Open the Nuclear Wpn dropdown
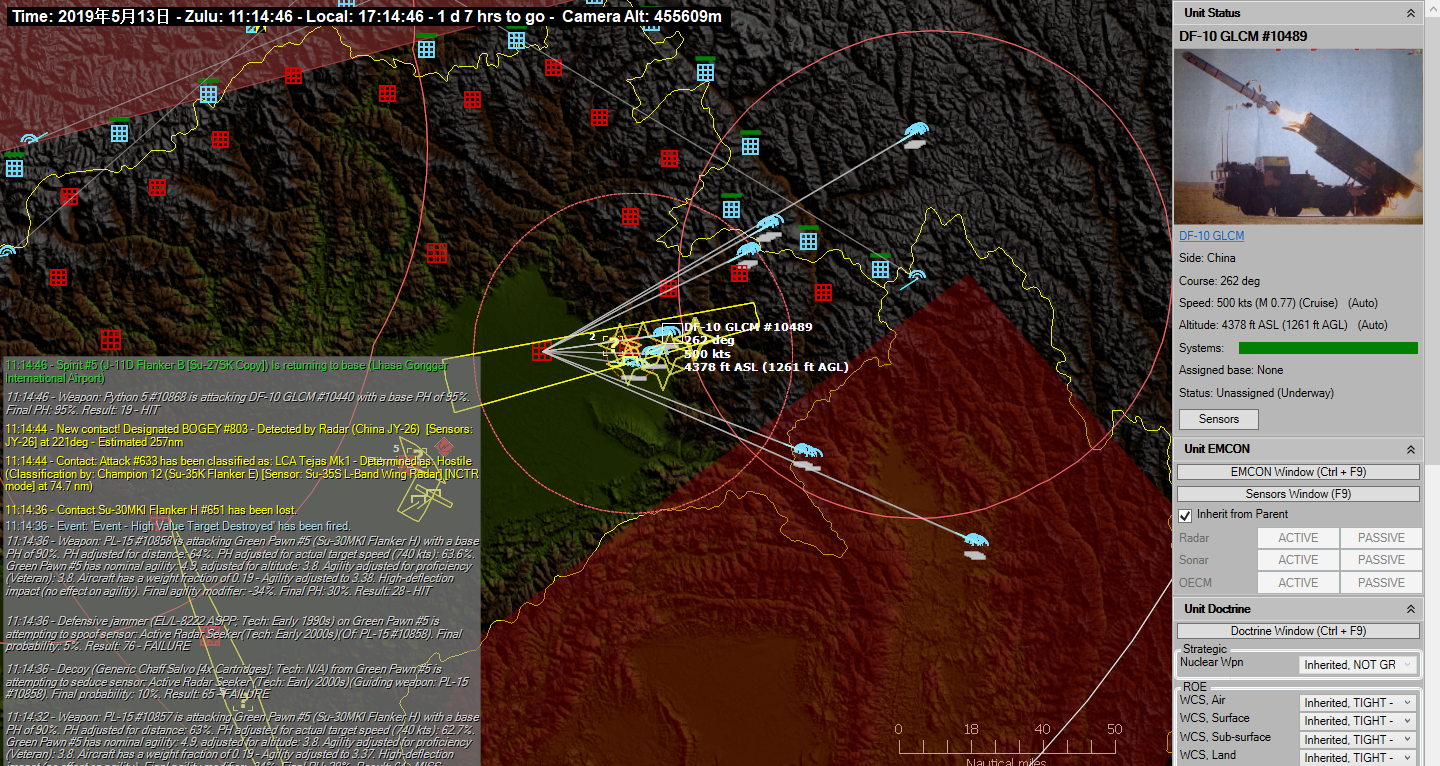The image size is (1440, 766). pyautogui.click(x=1358, y=665)
